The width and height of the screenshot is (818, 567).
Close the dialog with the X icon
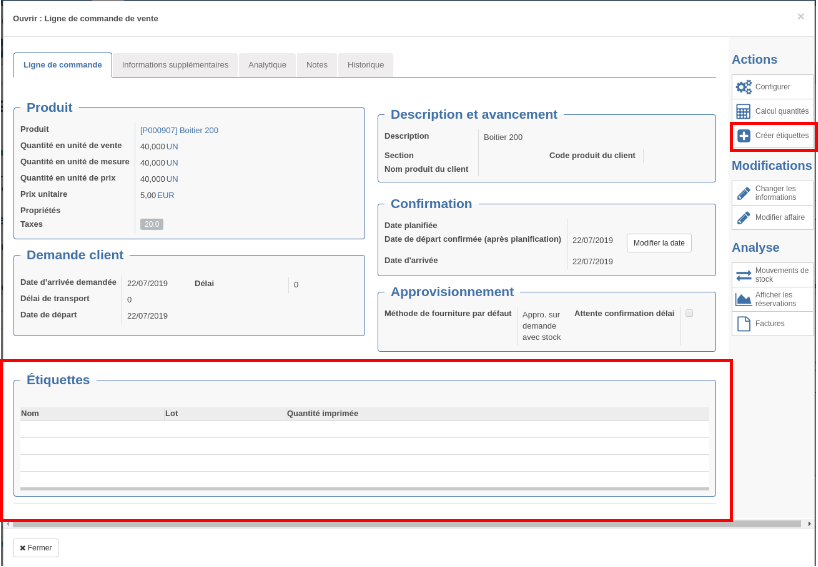click(x=801, y=17)
